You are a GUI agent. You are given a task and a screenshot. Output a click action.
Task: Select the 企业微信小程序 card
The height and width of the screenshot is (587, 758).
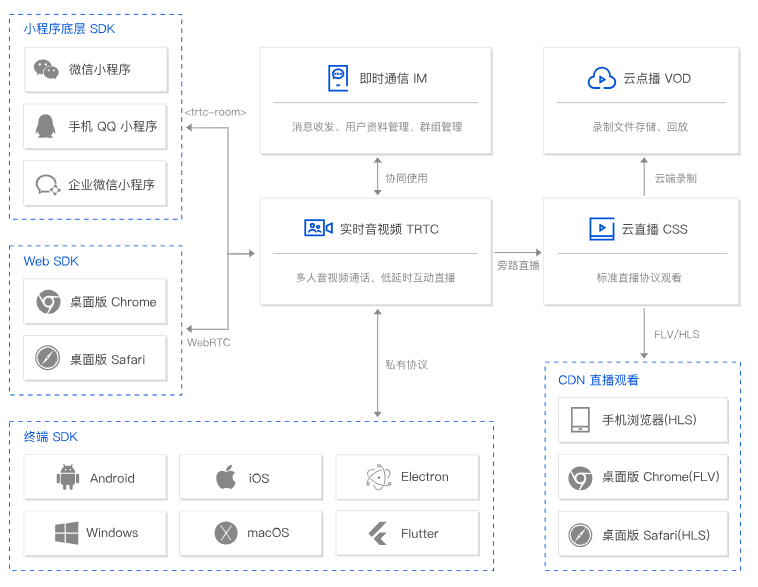(x=95, y=184)
